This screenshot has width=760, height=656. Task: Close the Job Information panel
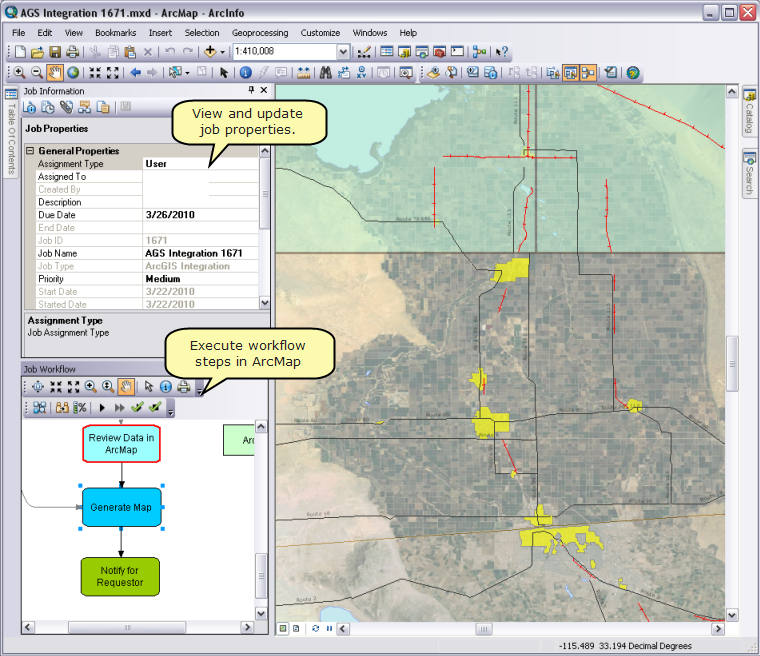point(264,90)
